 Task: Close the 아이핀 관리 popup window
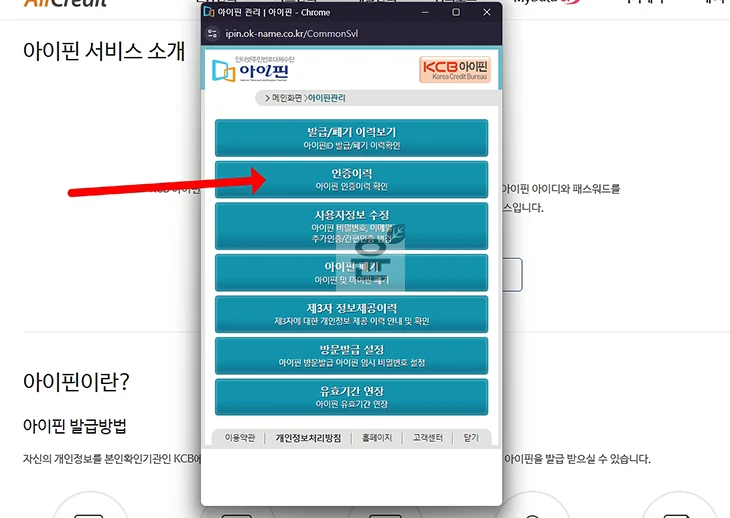coord(487,12)
